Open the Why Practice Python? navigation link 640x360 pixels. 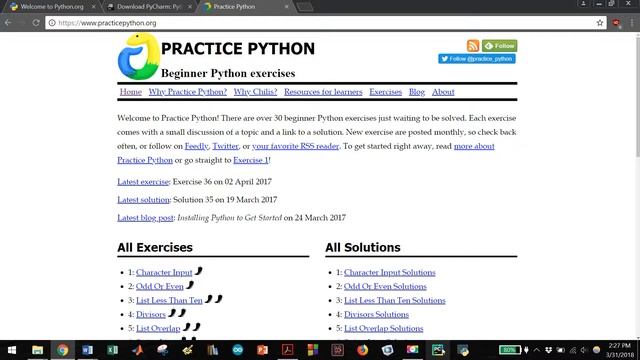click(187, 92)
